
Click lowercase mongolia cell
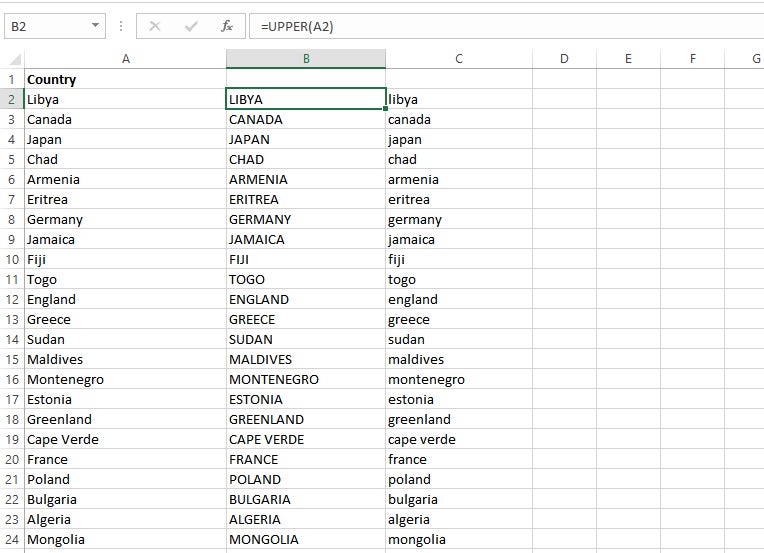pyautogui.click(x=459, y=539)
